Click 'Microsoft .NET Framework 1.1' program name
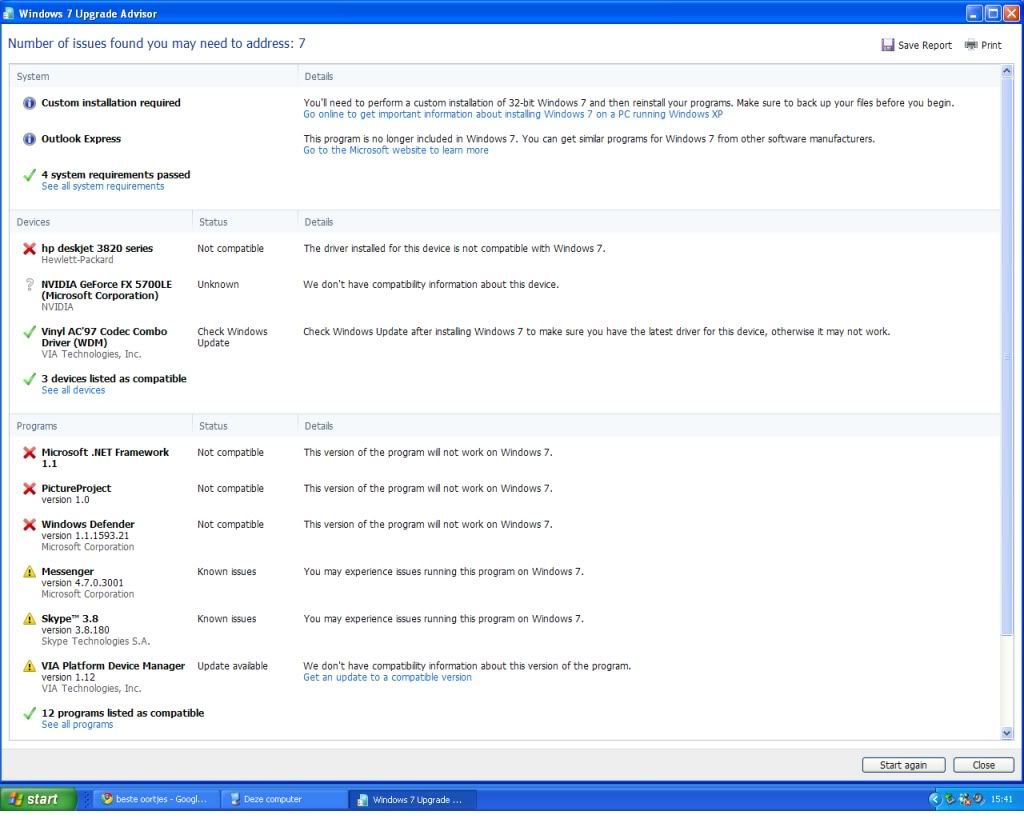Screen dimensions: 1024x819 click(x=105, y=458)
